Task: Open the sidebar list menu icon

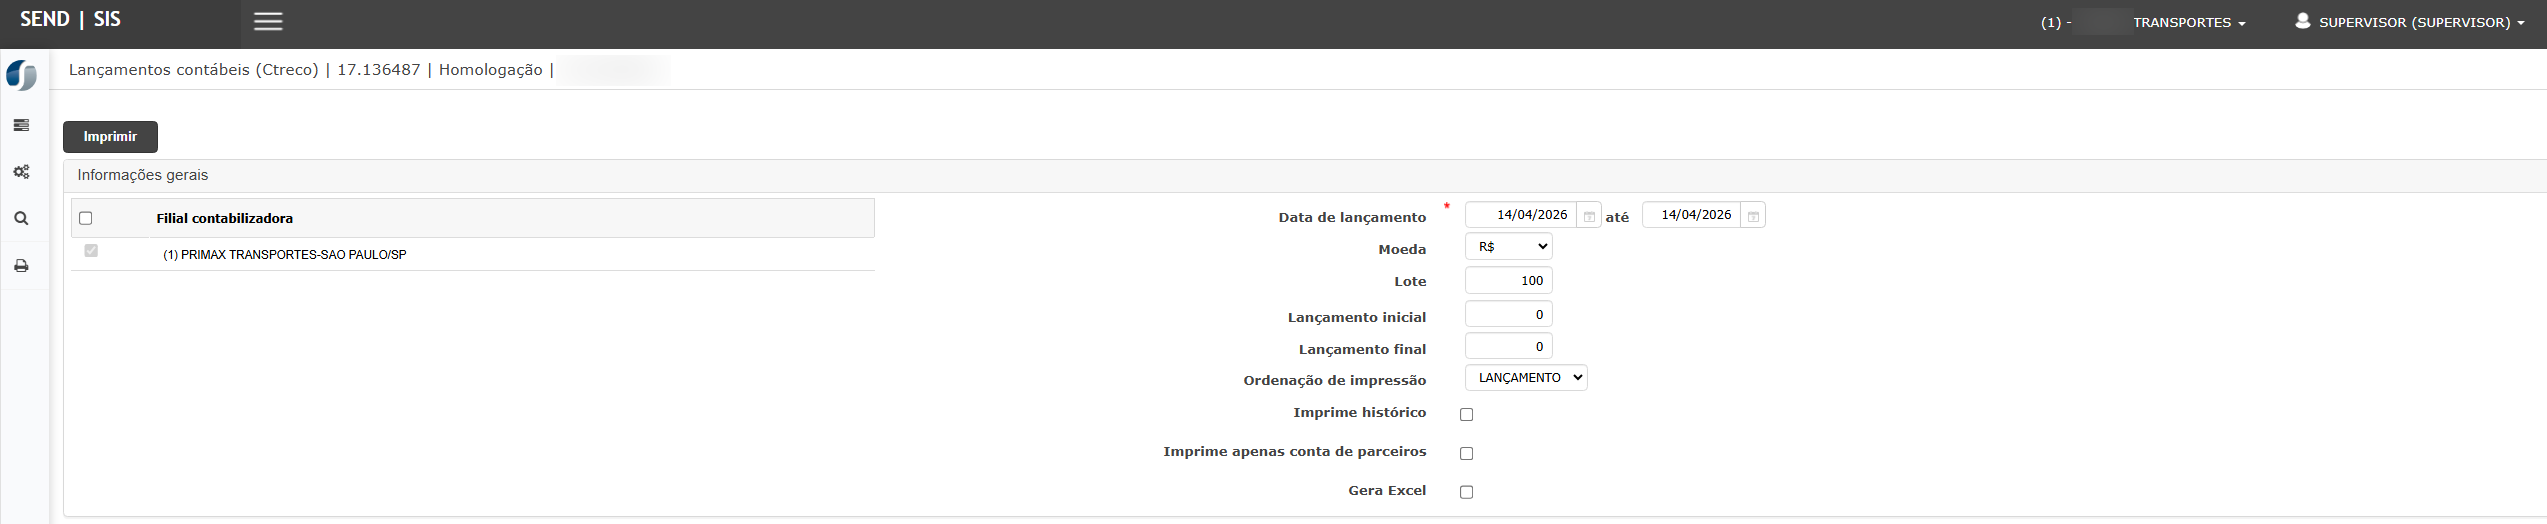Action: 21,125
